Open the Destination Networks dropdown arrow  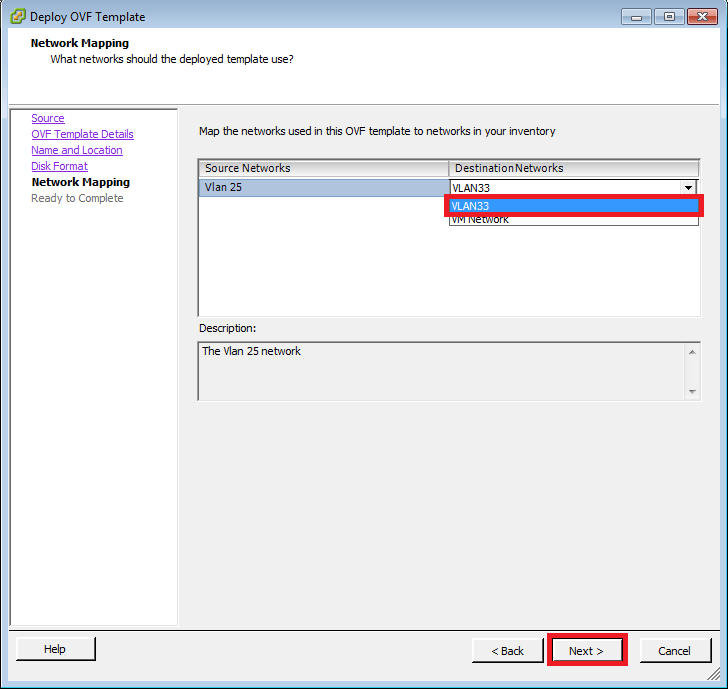(x=689, y=188)
